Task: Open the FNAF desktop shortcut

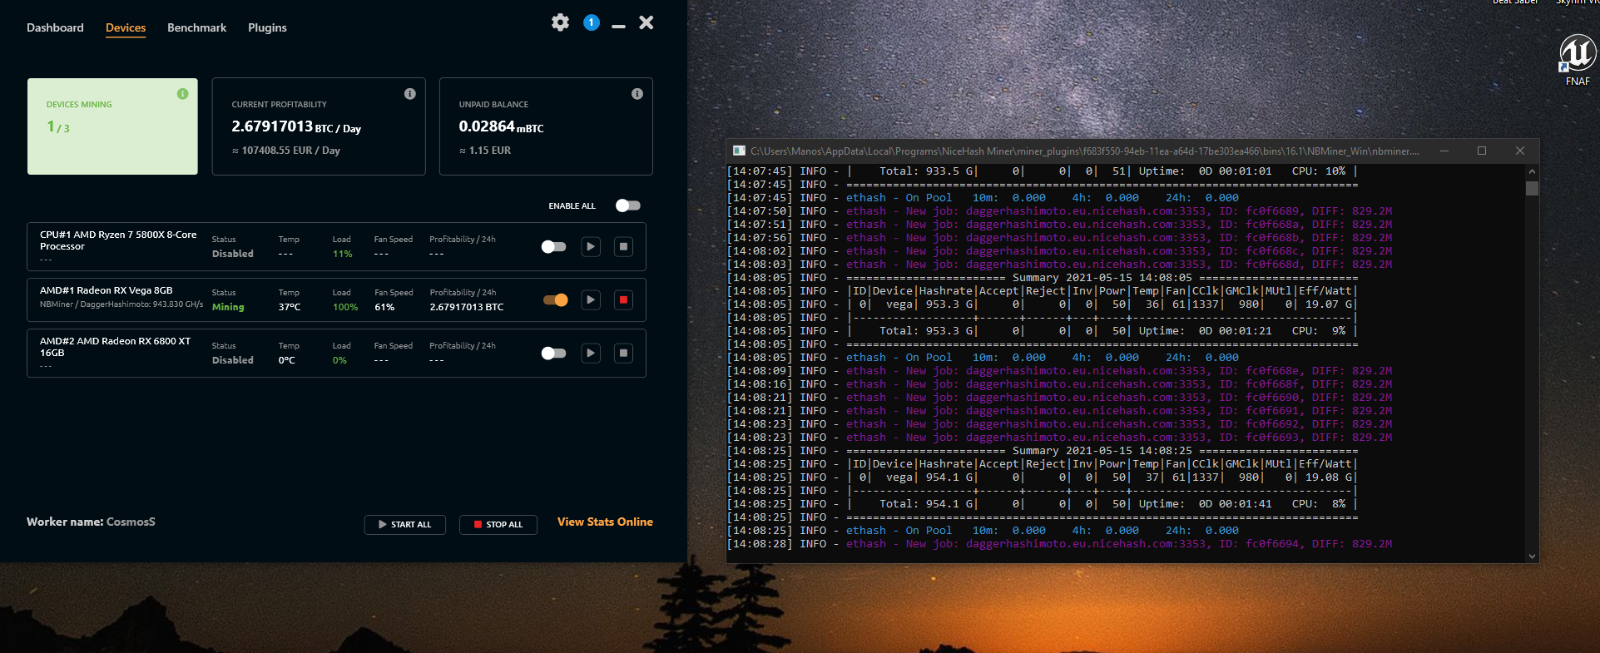Action: coord(1577,60)
